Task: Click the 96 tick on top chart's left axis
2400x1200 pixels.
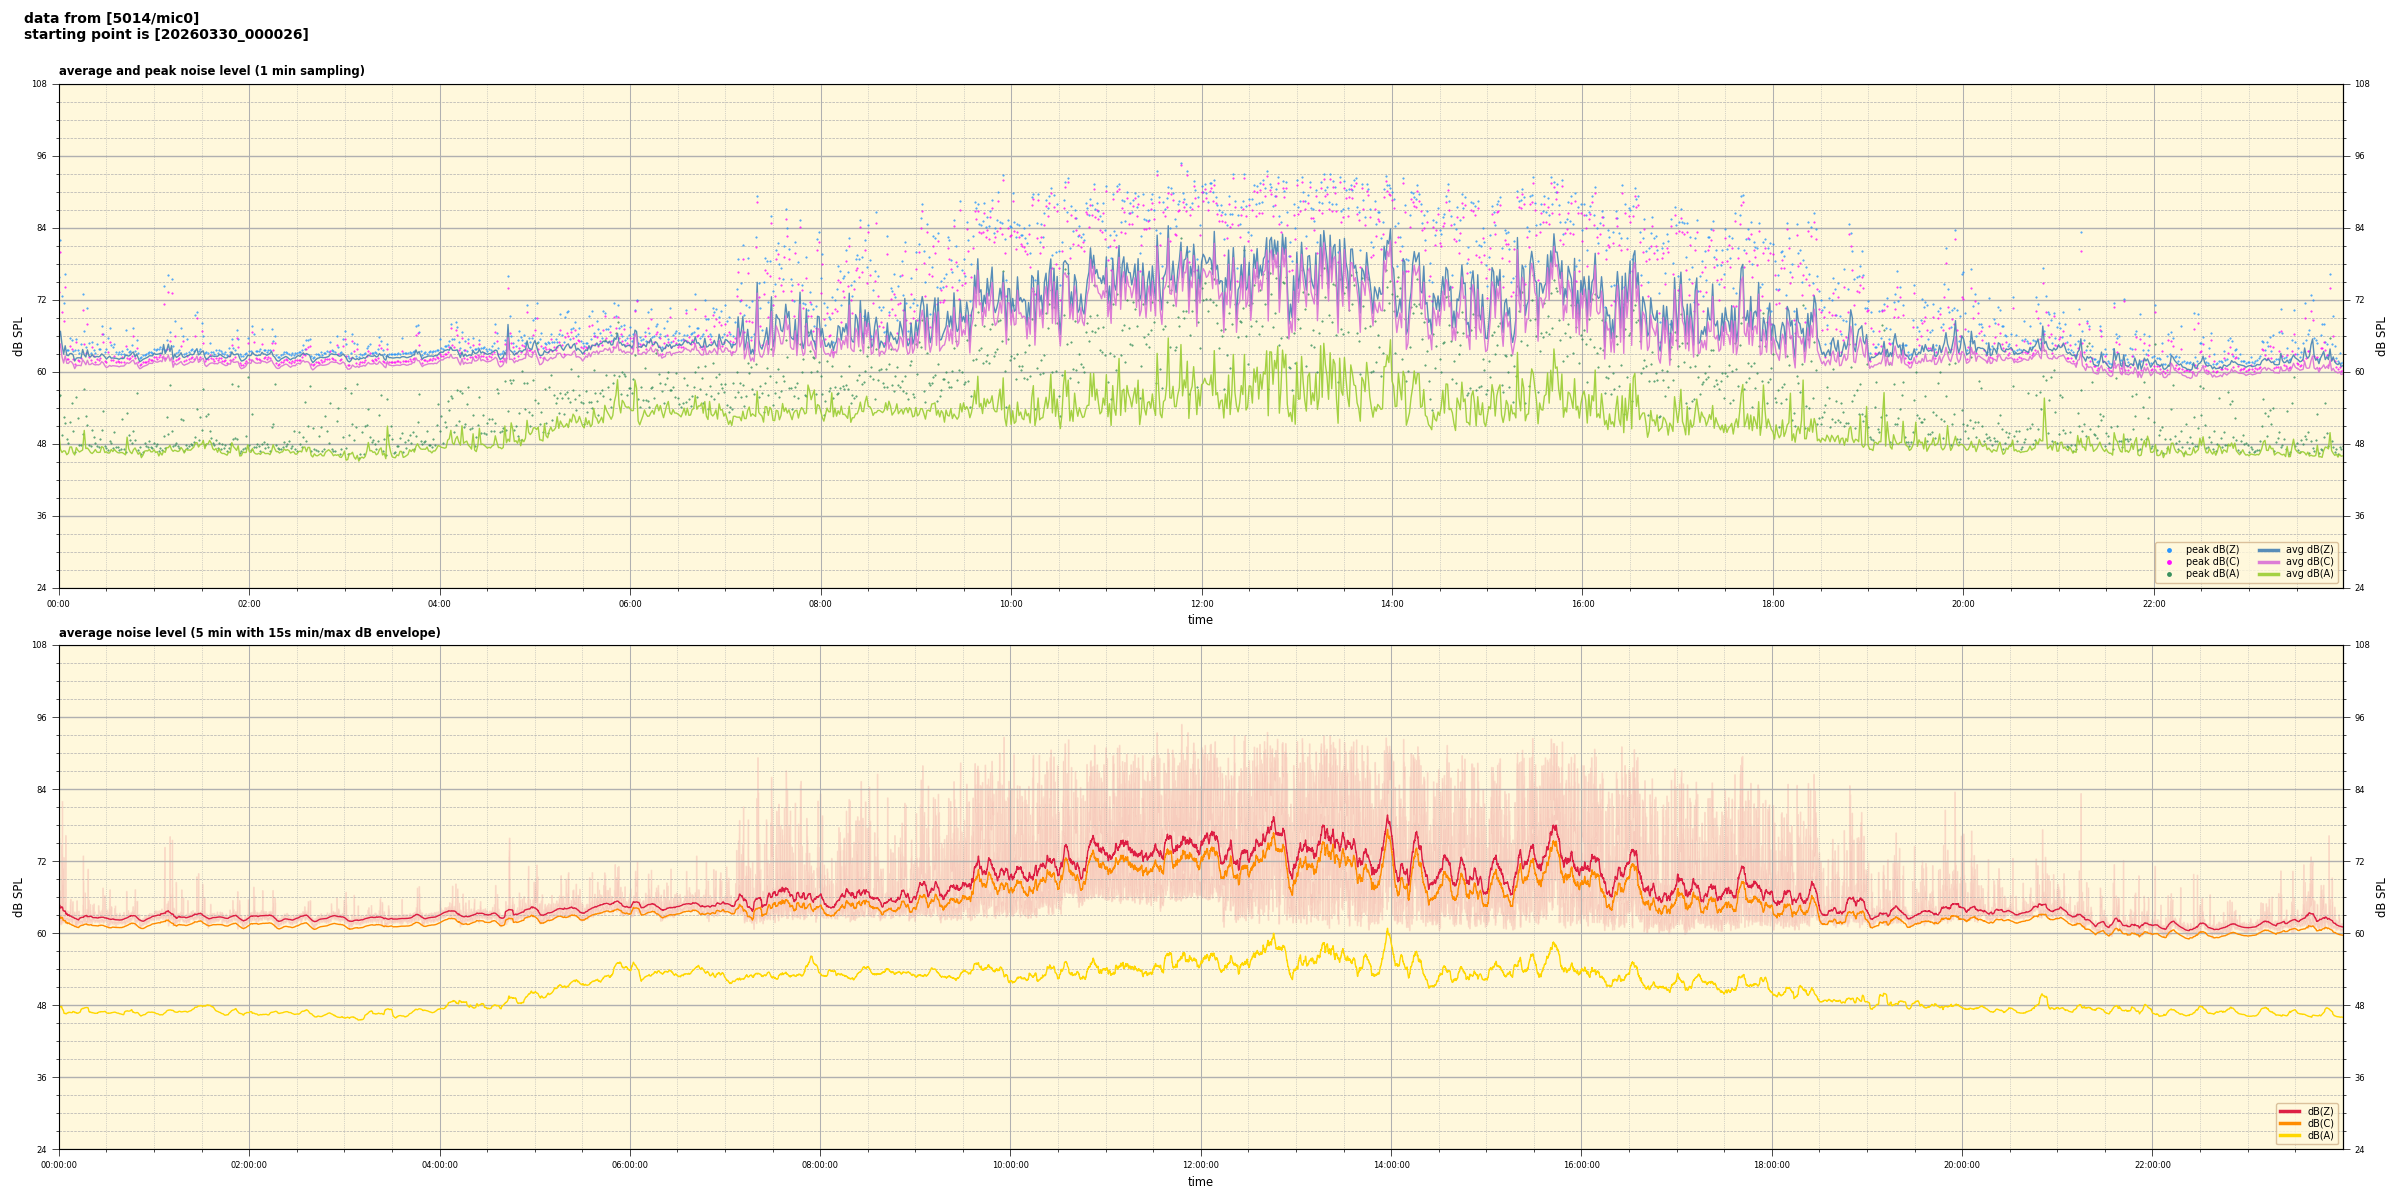Action: point(40,156)
